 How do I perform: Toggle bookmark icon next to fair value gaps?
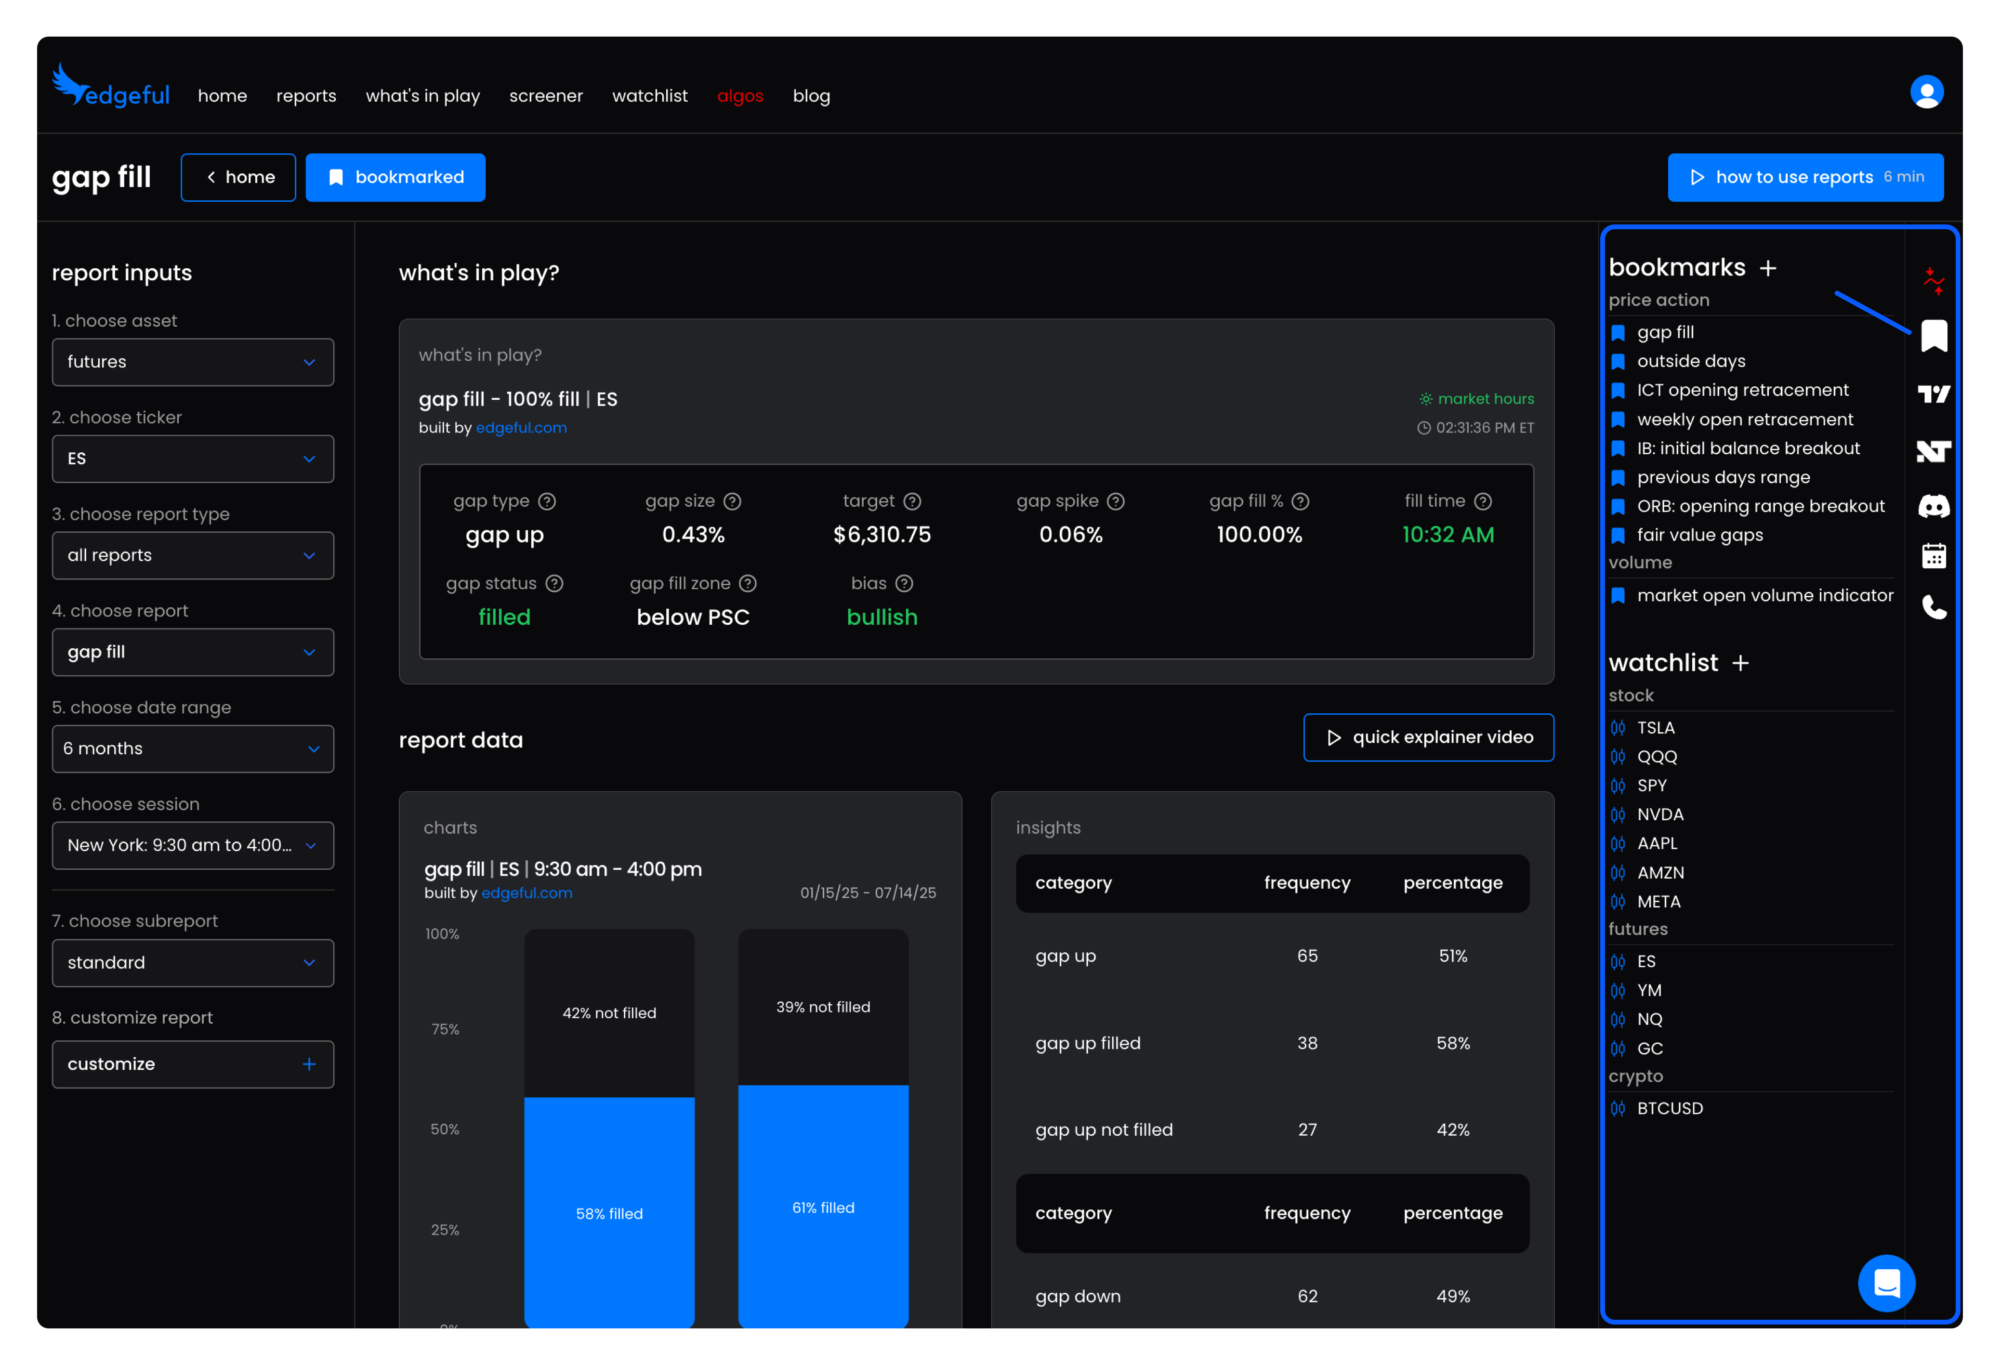coord(1618,535)
